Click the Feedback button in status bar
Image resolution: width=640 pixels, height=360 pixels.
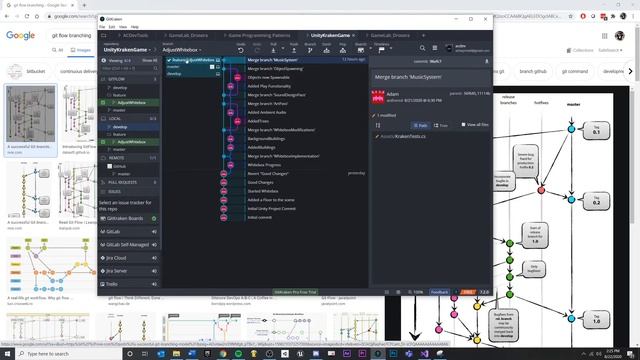click(439, 292)
